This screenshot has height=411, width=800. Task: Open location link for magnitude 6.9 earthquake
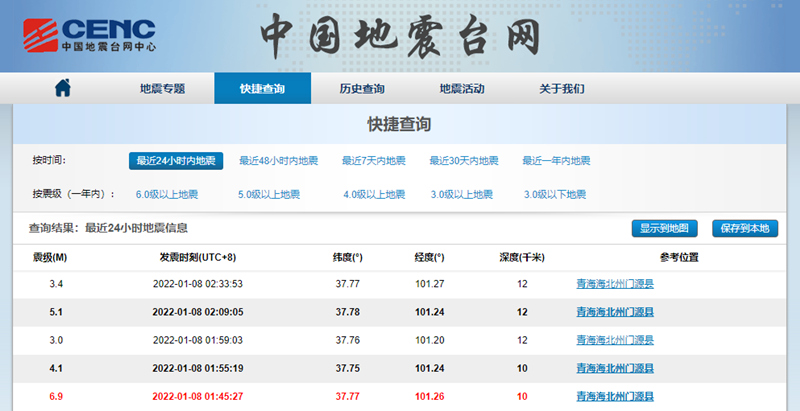(x=615, y=396)
